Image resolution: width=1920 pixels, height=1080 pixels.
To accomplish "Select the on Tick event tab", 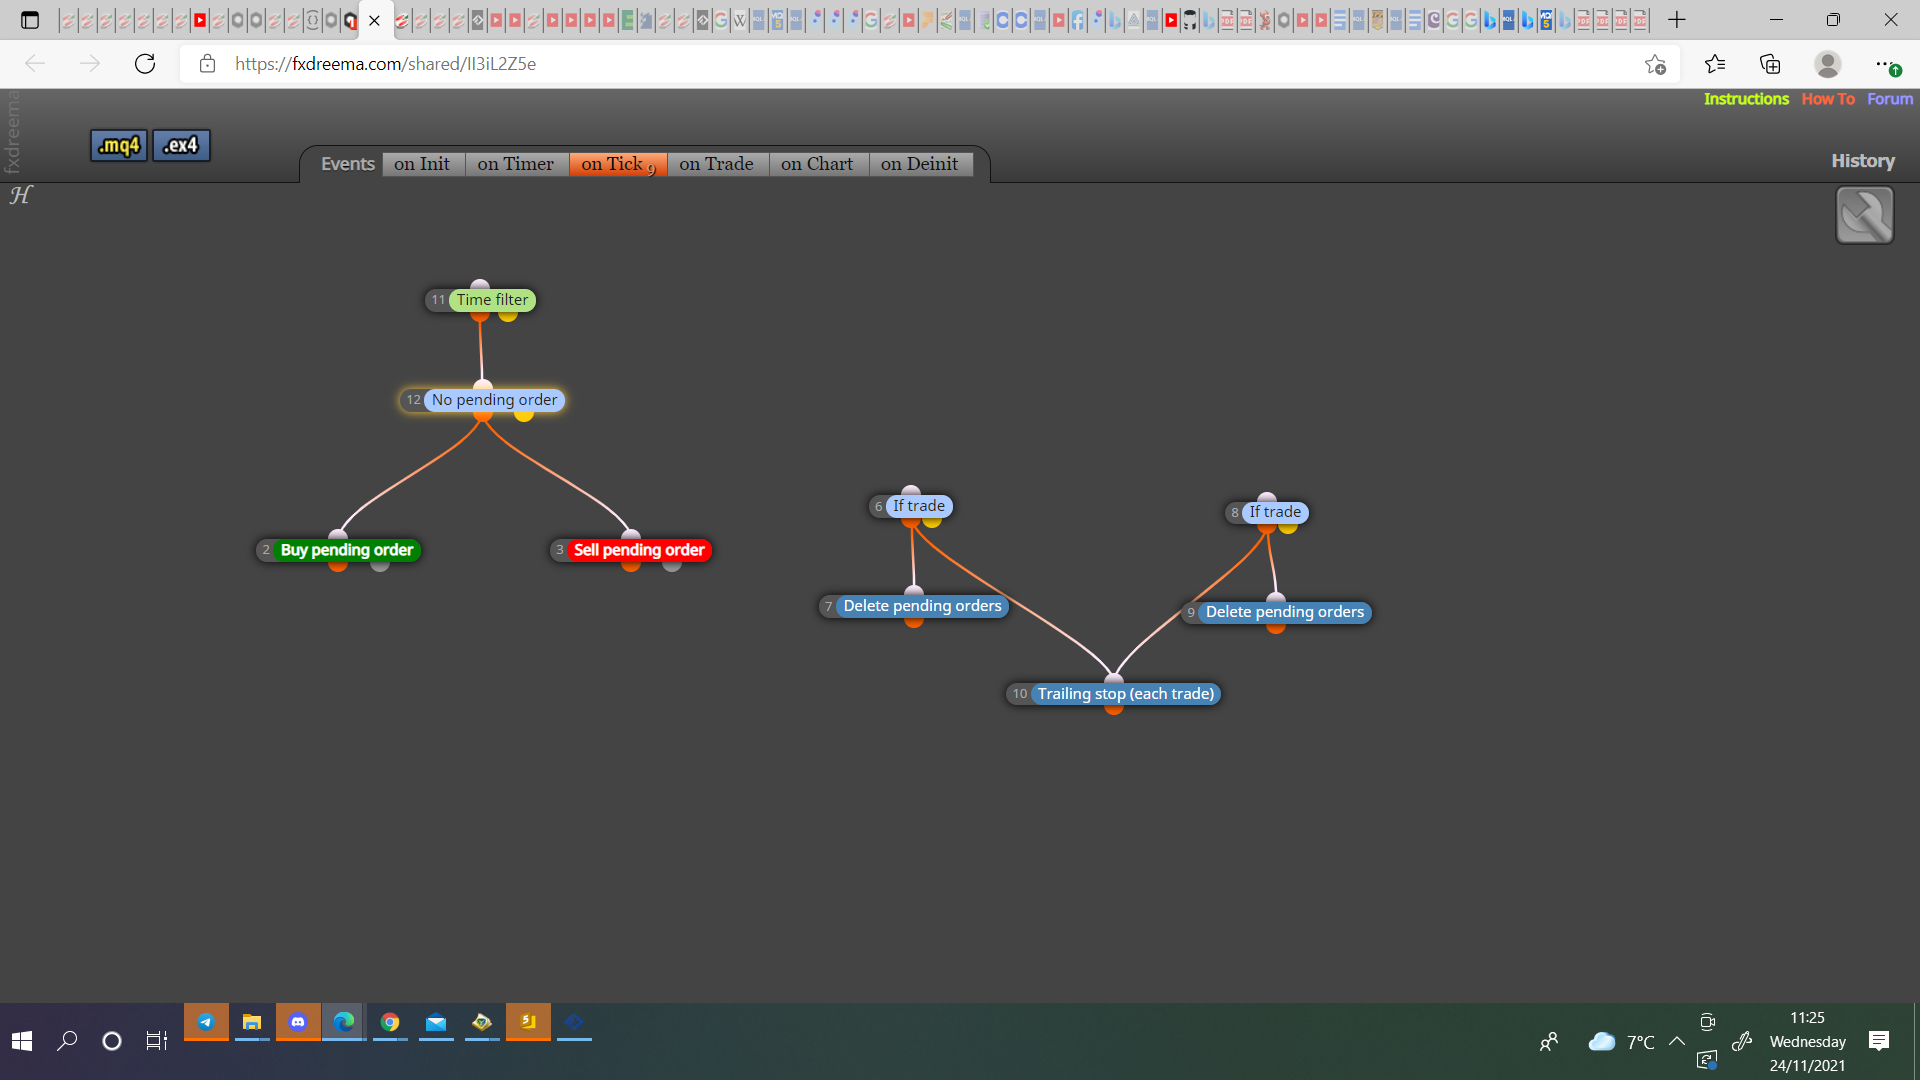I will pyautogui.click(x=617, y=164).
